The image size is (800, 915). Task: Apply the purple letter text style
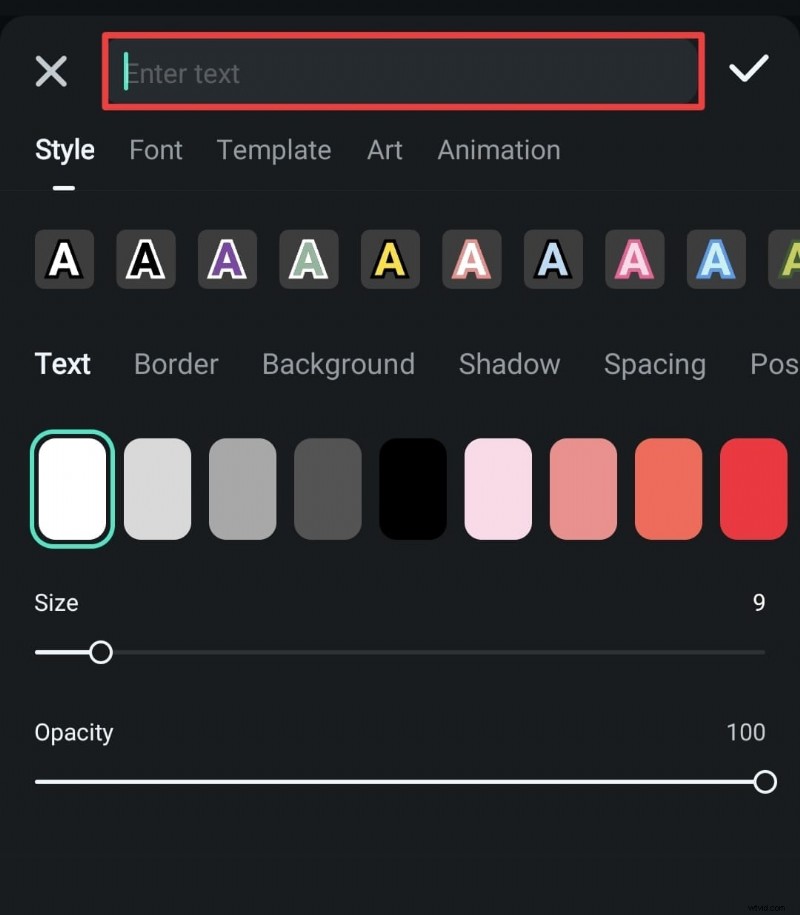[x=227, y=258]
